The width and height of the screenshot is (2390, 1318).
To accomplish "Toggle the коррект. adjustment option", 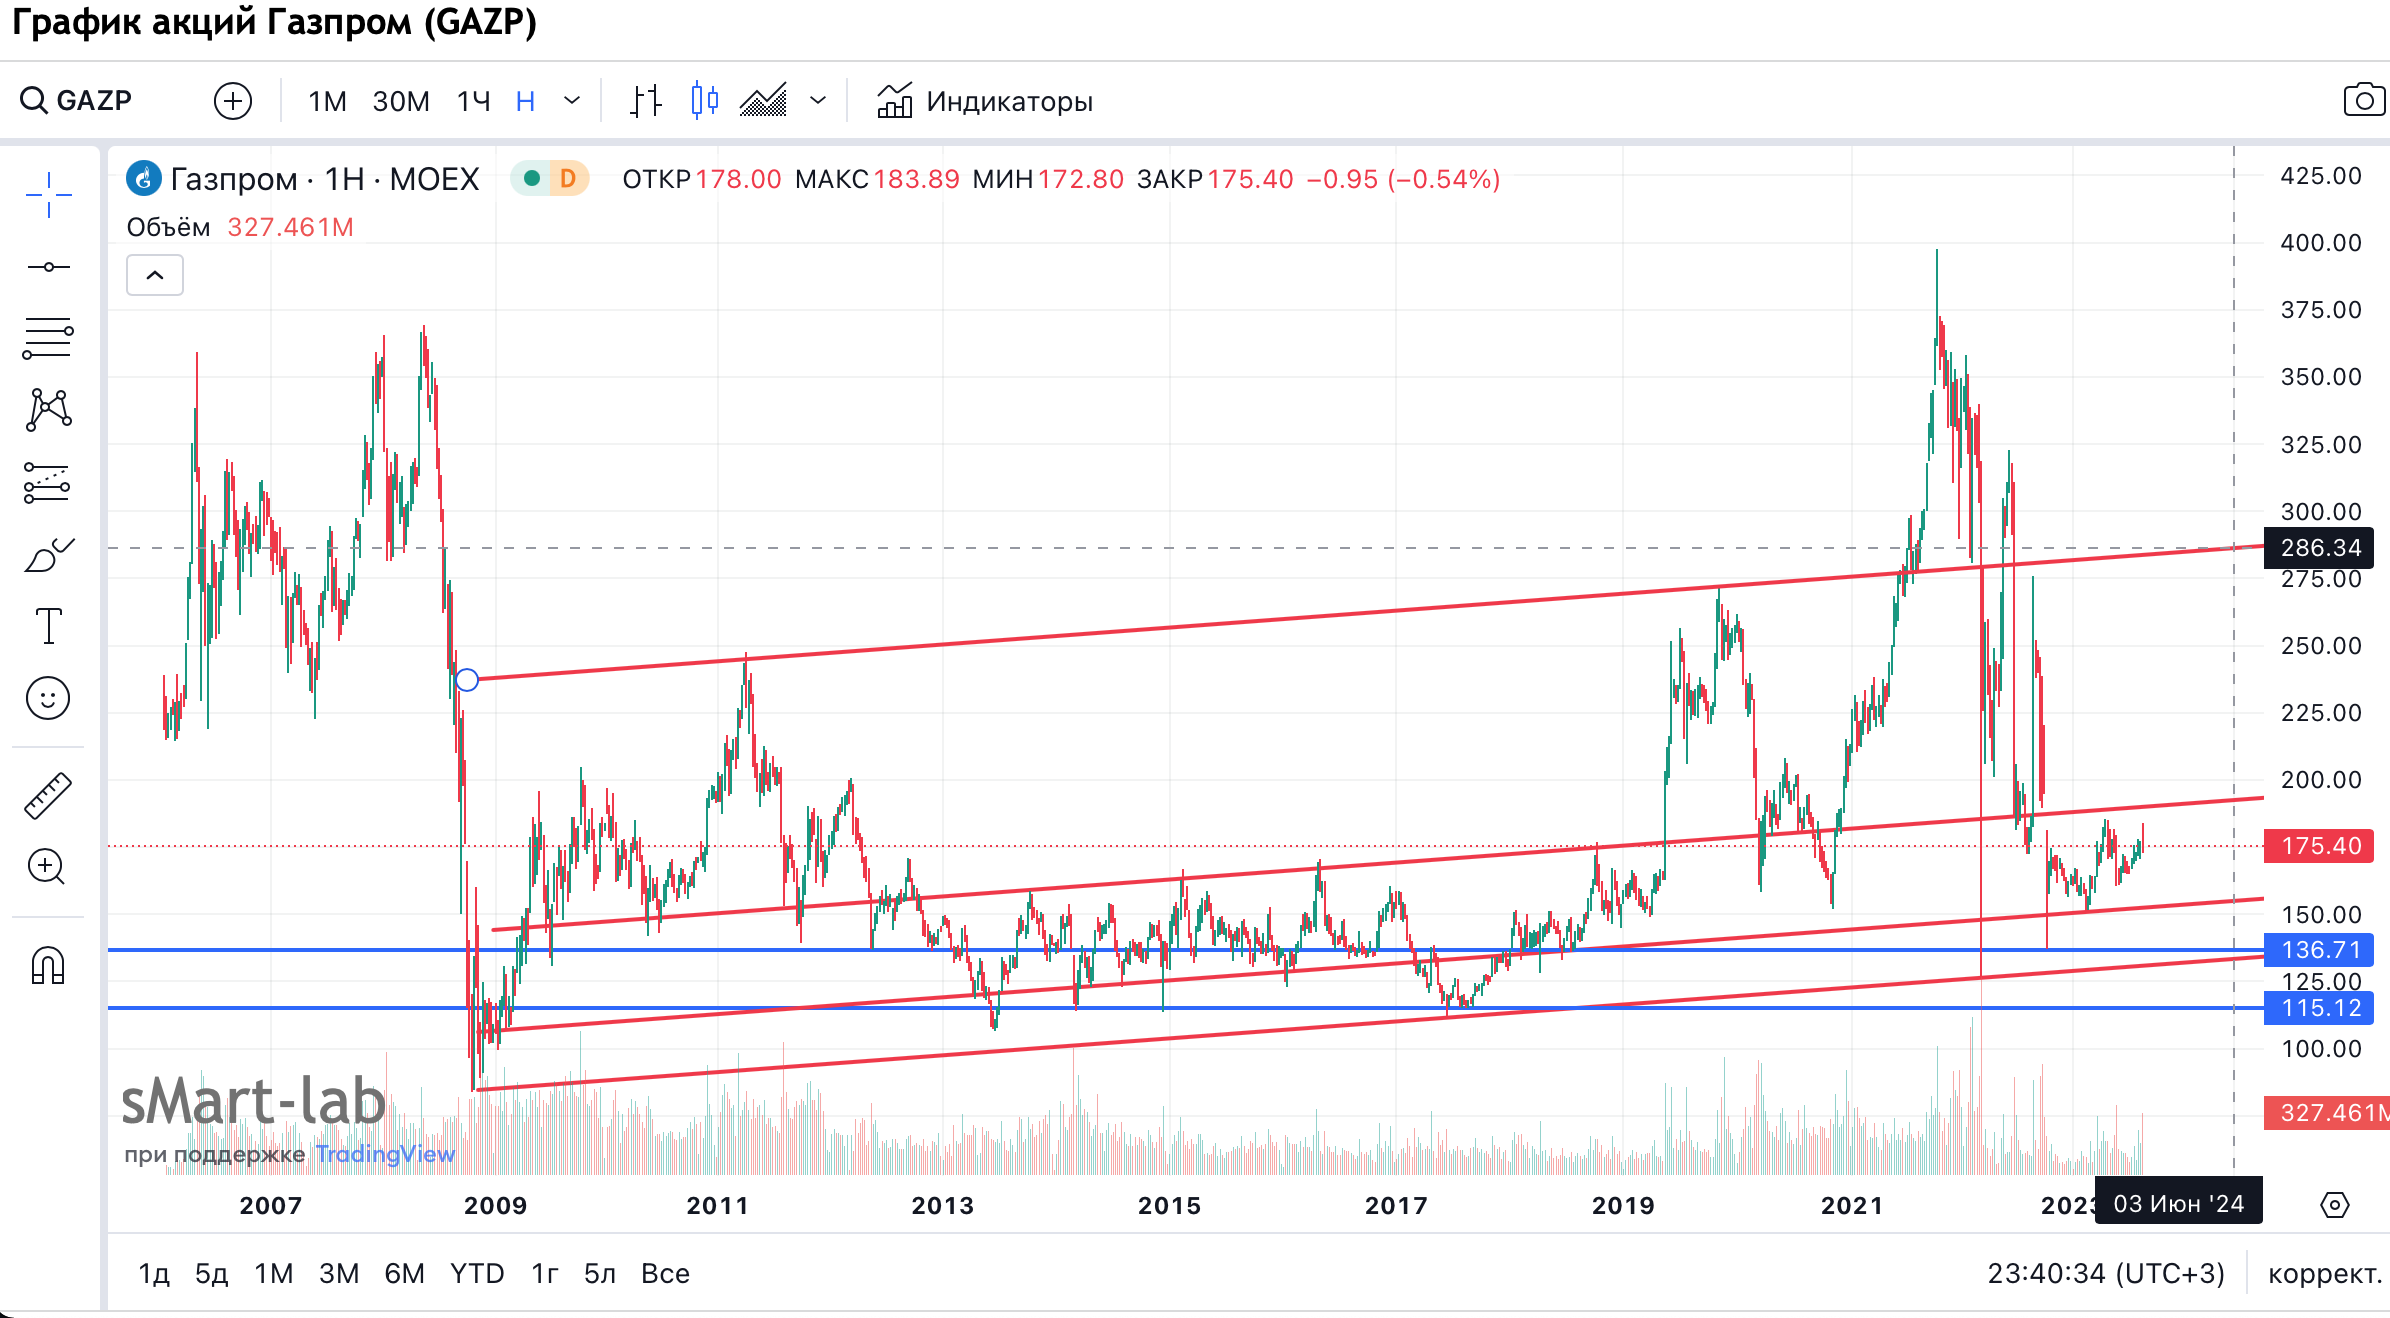I will [x=2325, y=1273].
